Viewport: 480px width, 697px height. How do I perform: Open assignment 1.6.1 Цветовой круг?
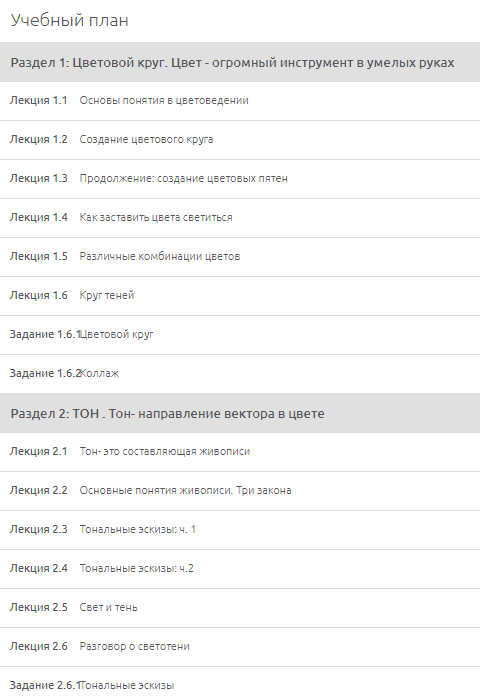pos(240,335)
